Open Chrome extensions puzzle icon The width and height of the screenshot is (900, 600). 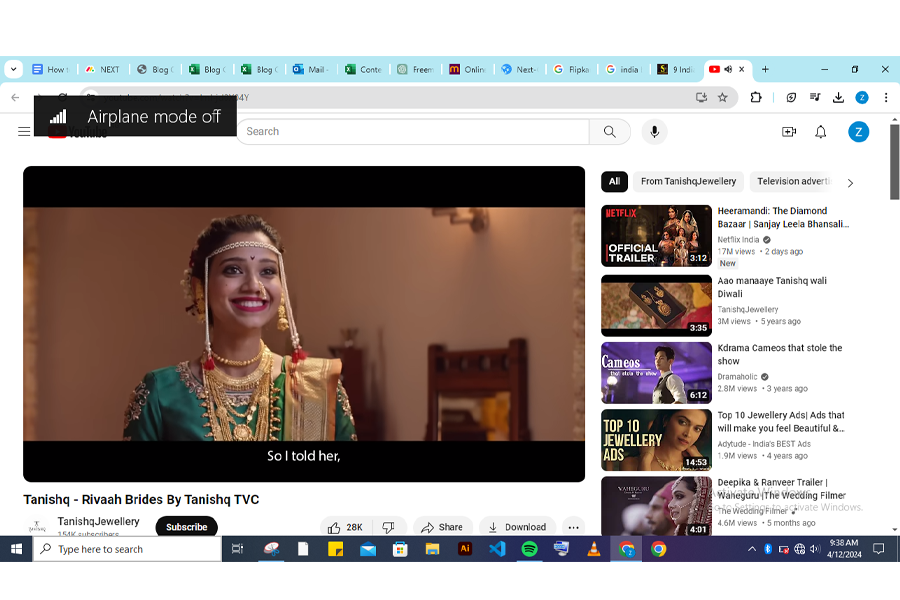point(755,97)
